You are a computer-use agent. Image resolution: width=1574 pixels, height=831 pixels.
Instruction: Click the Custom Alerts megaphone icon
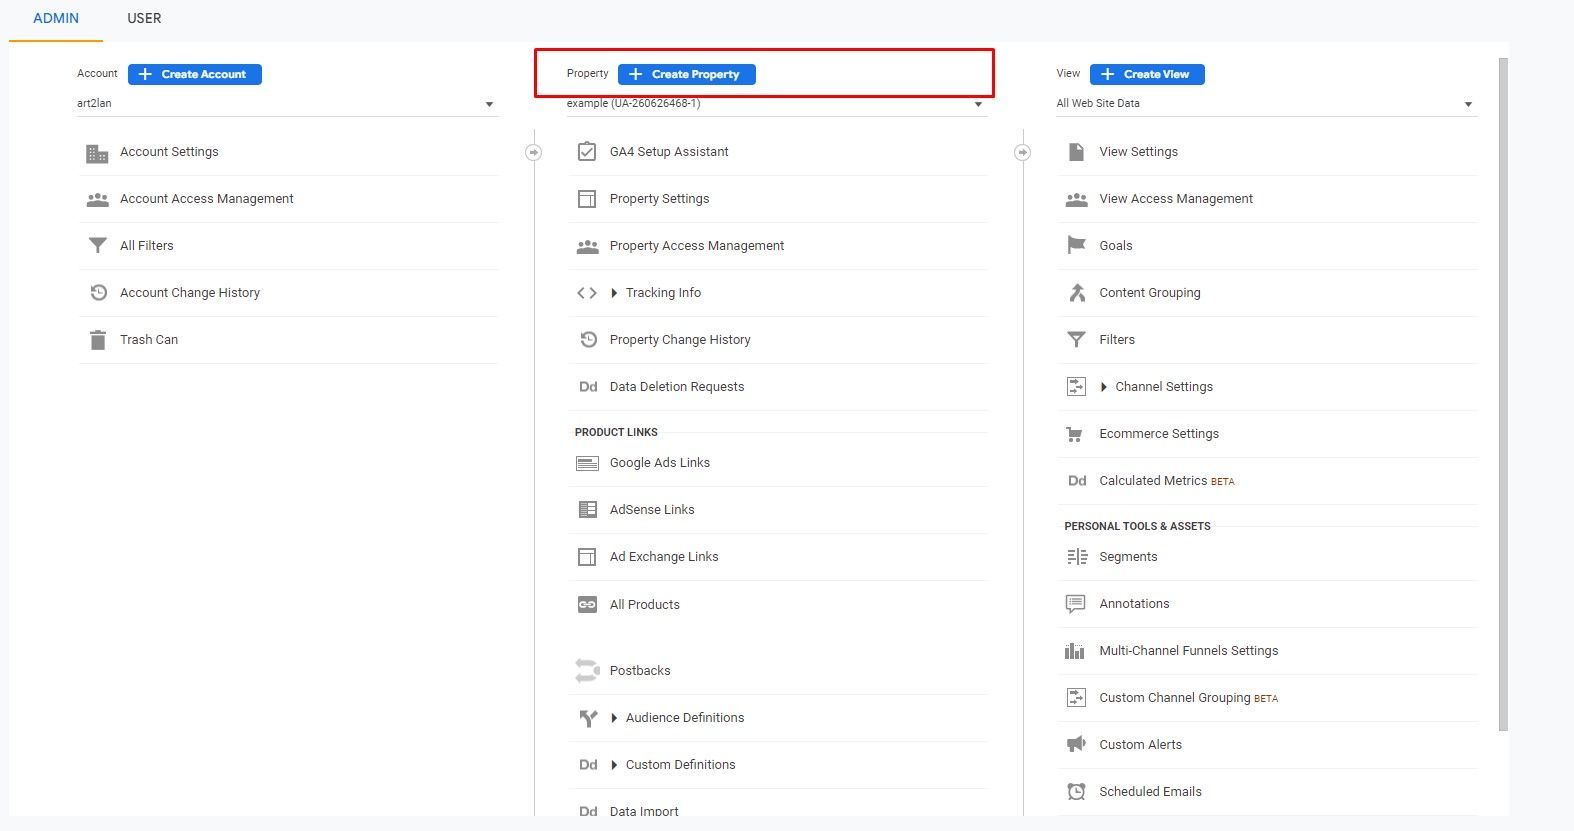(x=1076, y=745)
